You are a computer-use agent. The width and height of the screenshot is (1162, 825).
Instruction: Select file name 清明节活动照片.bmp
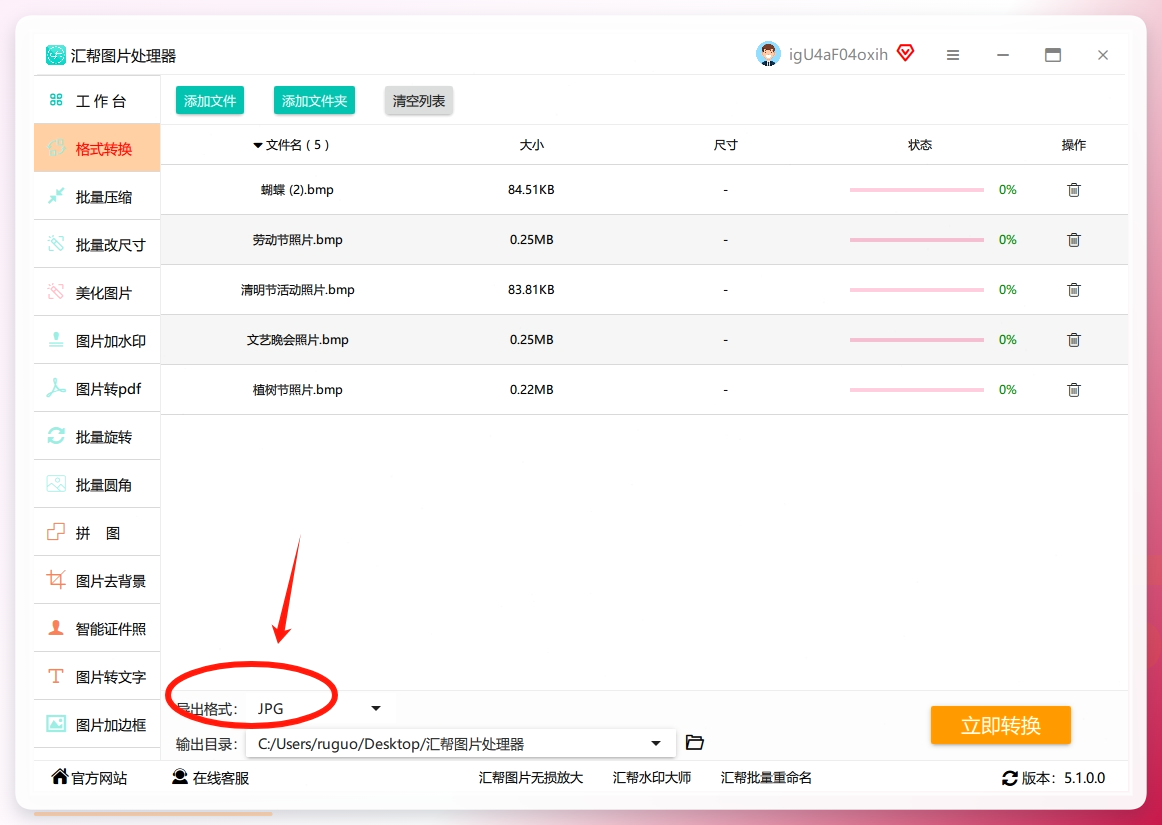(x=297, y=290)
